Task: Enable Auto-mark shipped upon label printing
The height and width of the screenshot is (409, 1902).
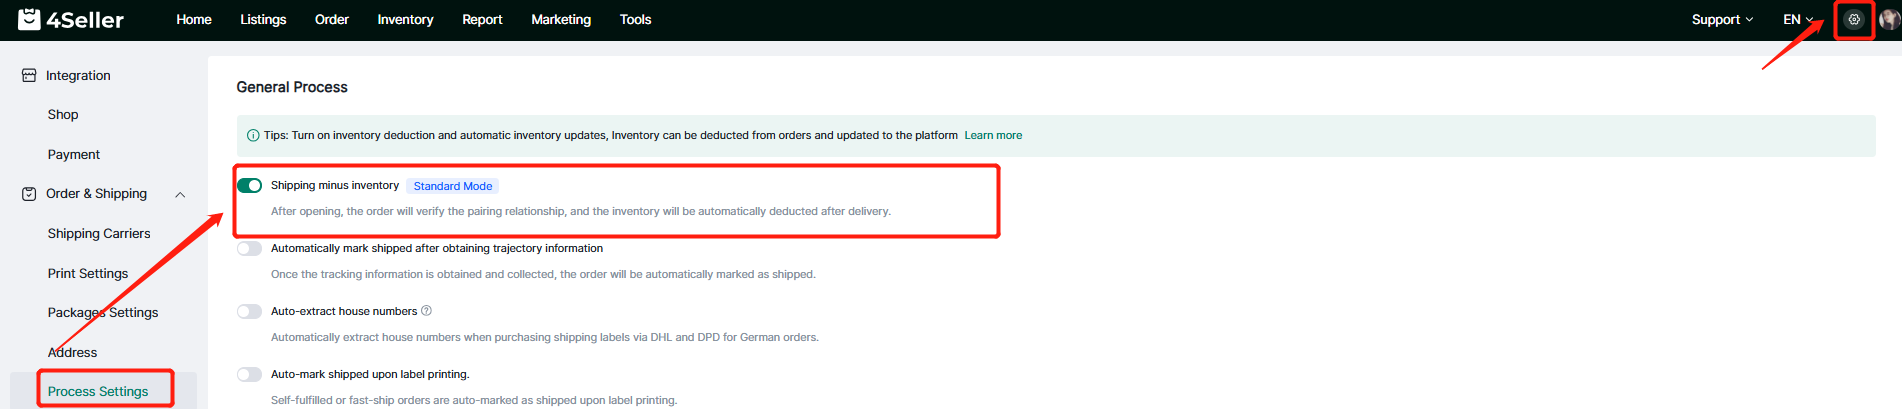Action: coord(249,375)
